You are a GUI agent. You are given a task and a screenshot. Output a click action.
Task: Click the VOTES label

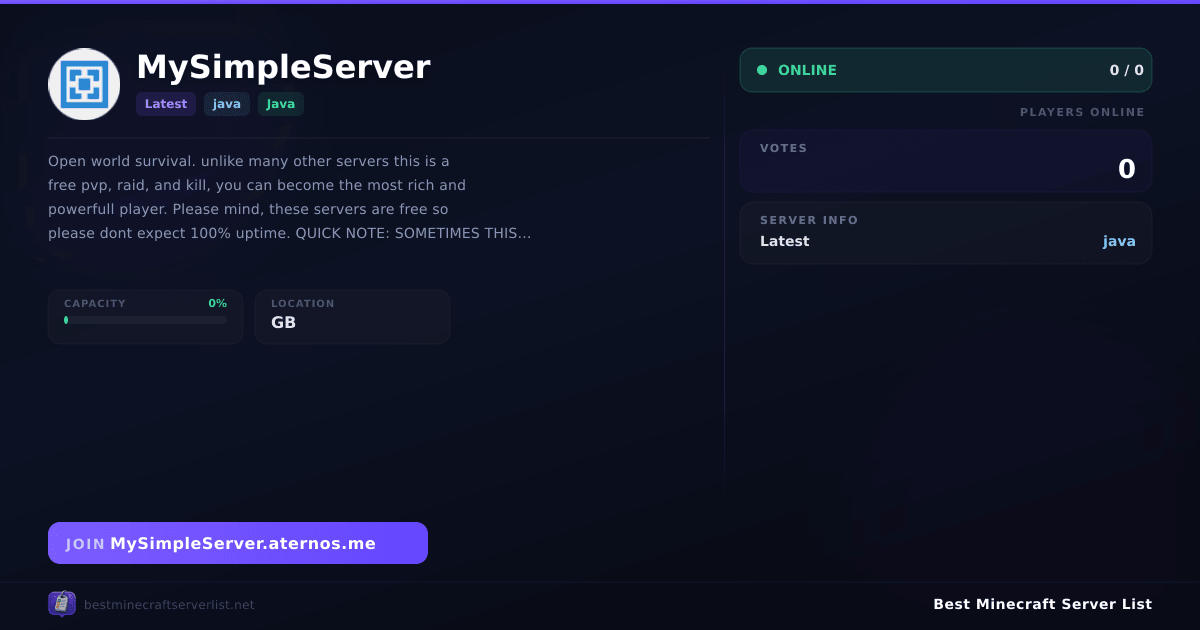coord(783,148)
